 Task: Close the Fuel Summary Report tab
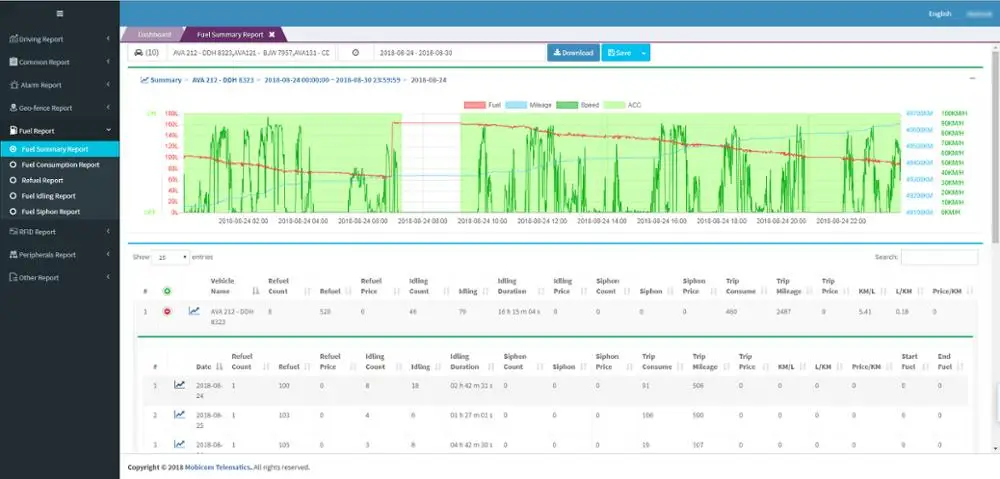272,34
